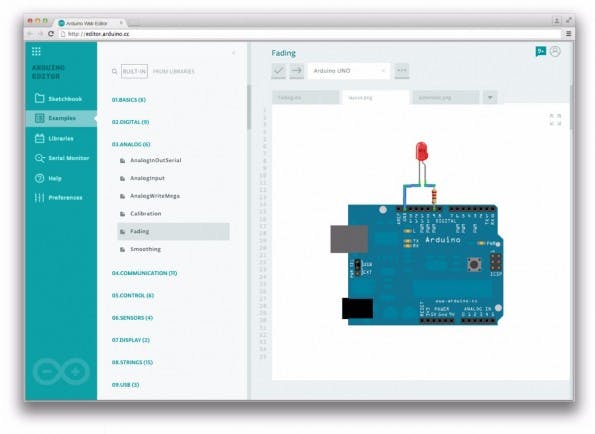Click the Fading sketch title
This screenshot has width=595, height=434.
tap(283, 53)
